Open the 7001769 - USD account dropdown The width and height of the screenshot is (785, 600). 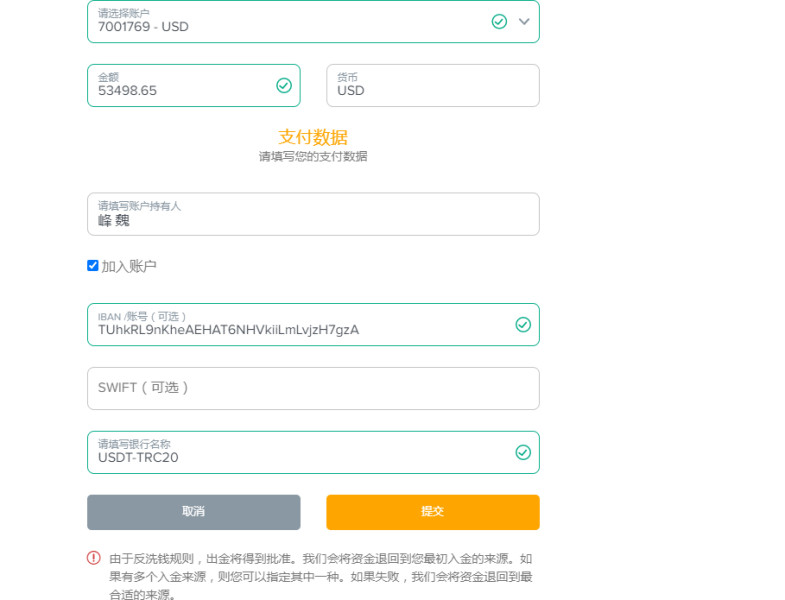[x=313, y=22]
